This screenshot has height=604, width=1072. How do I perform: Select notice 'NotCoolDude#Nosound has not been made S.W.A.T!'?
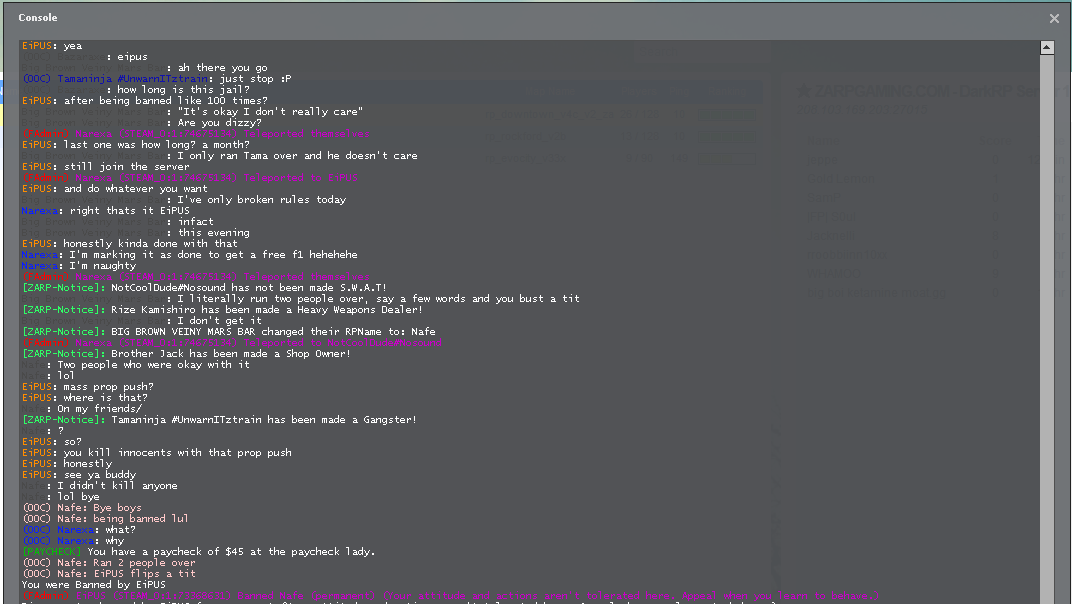point(204,287)
